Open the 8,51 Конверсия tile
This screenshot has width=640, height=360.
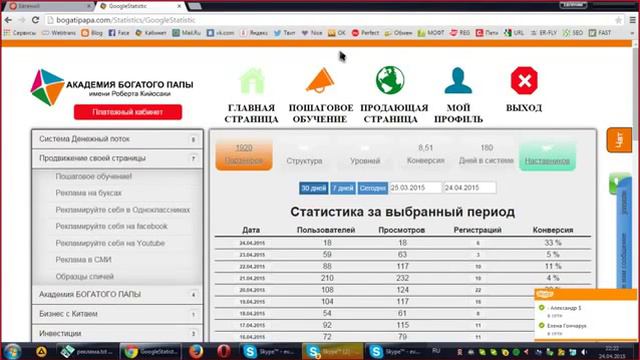[425, 154]
